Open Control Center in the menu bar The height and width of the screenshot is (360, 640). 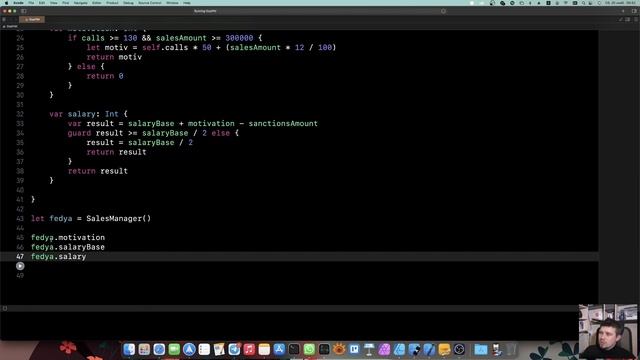pos(591,3)
